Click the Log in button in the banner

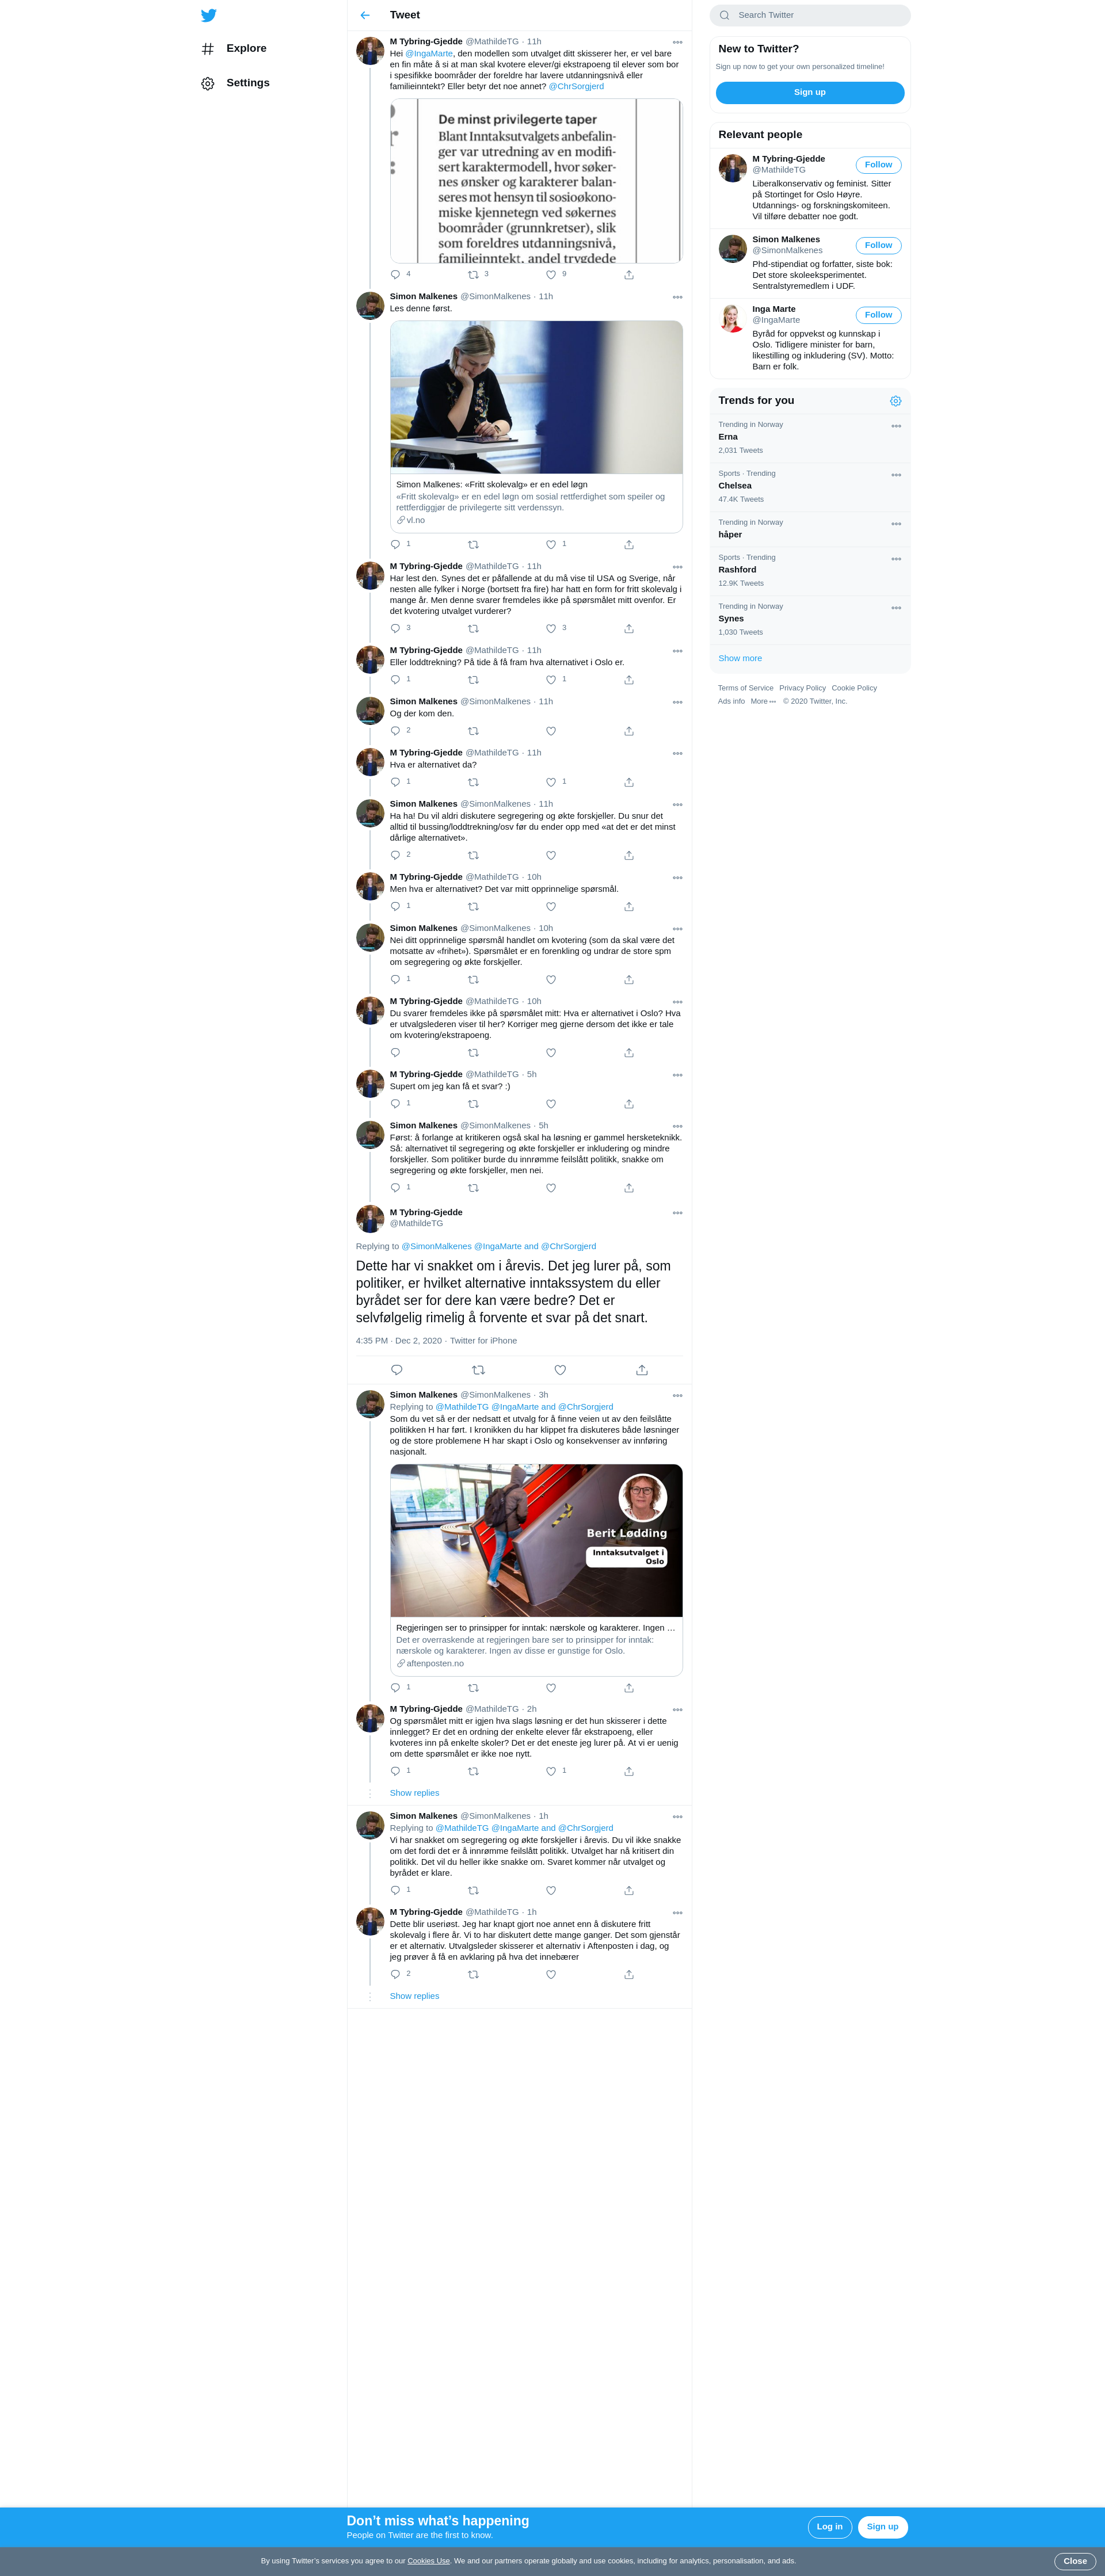pos(830,2526)
